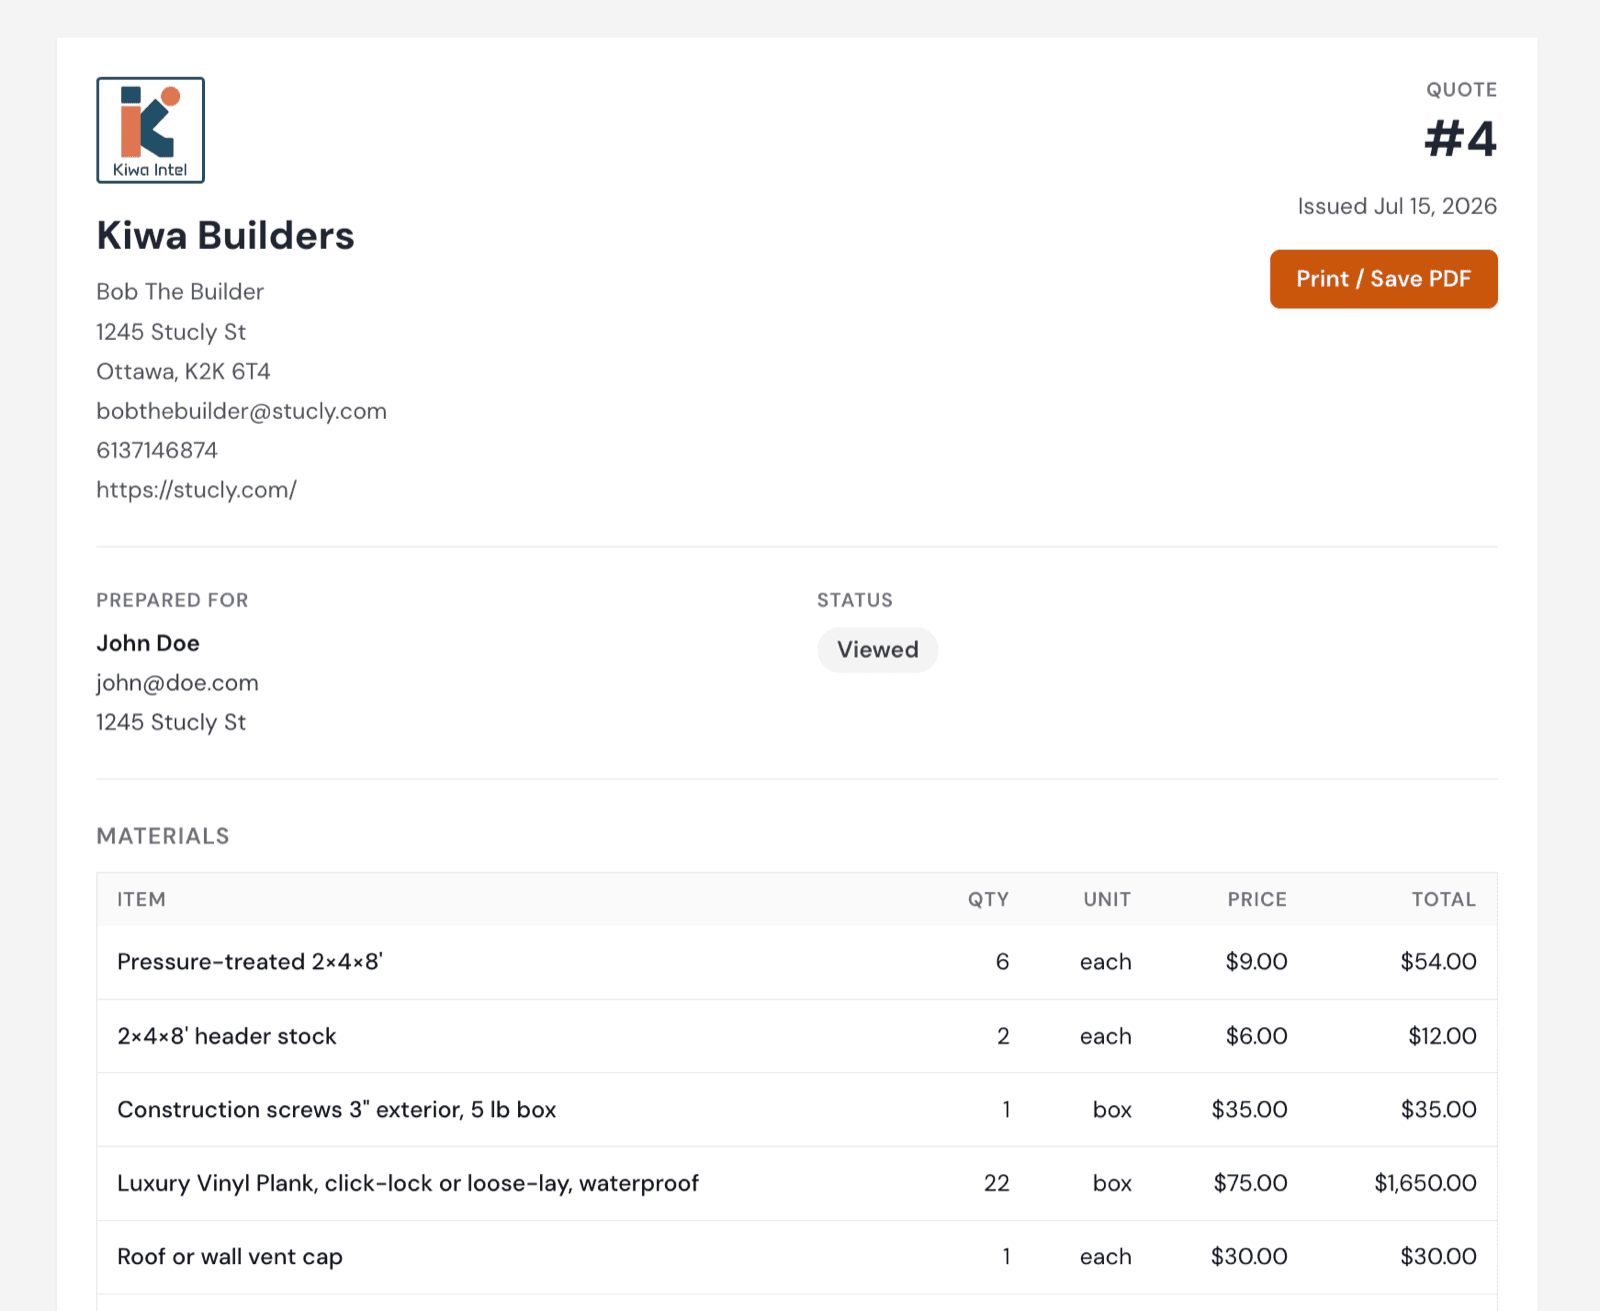Click quantity 2 in the header stock row
1600x1311 pixels.
[x=1003, y=1036]
